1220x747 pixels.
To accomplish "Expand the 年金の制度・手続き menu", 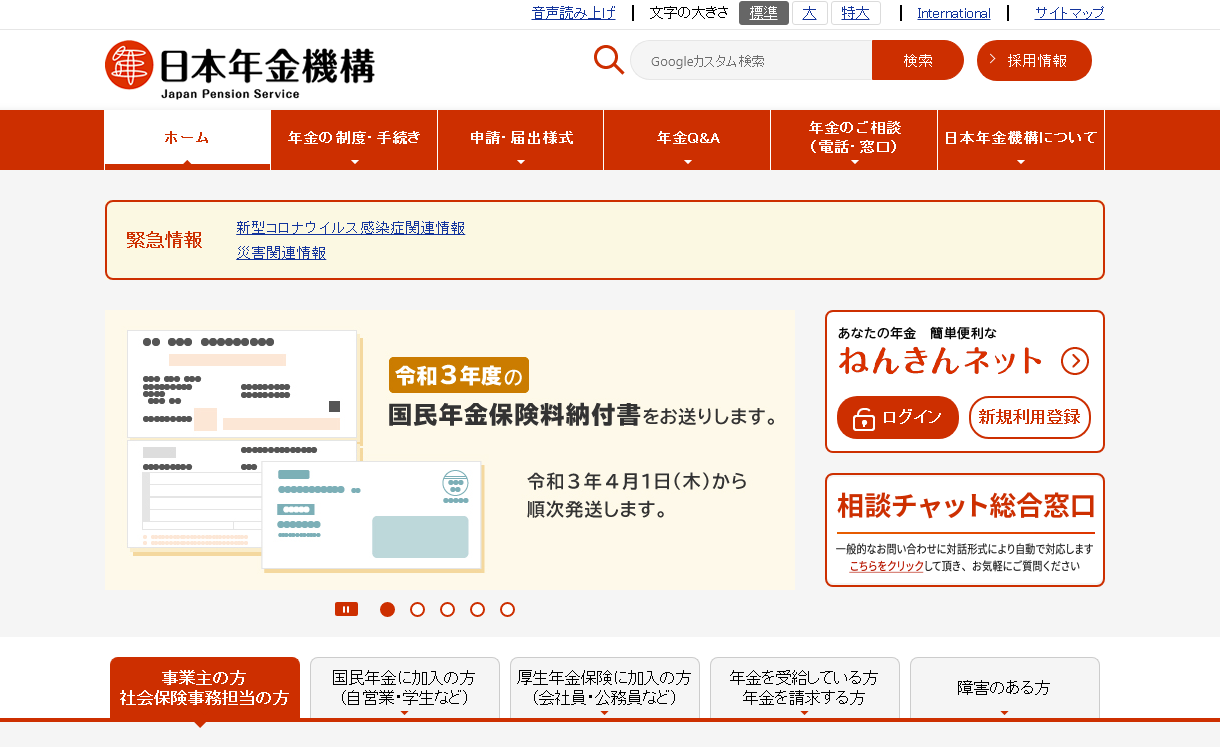I will (354, 140).
